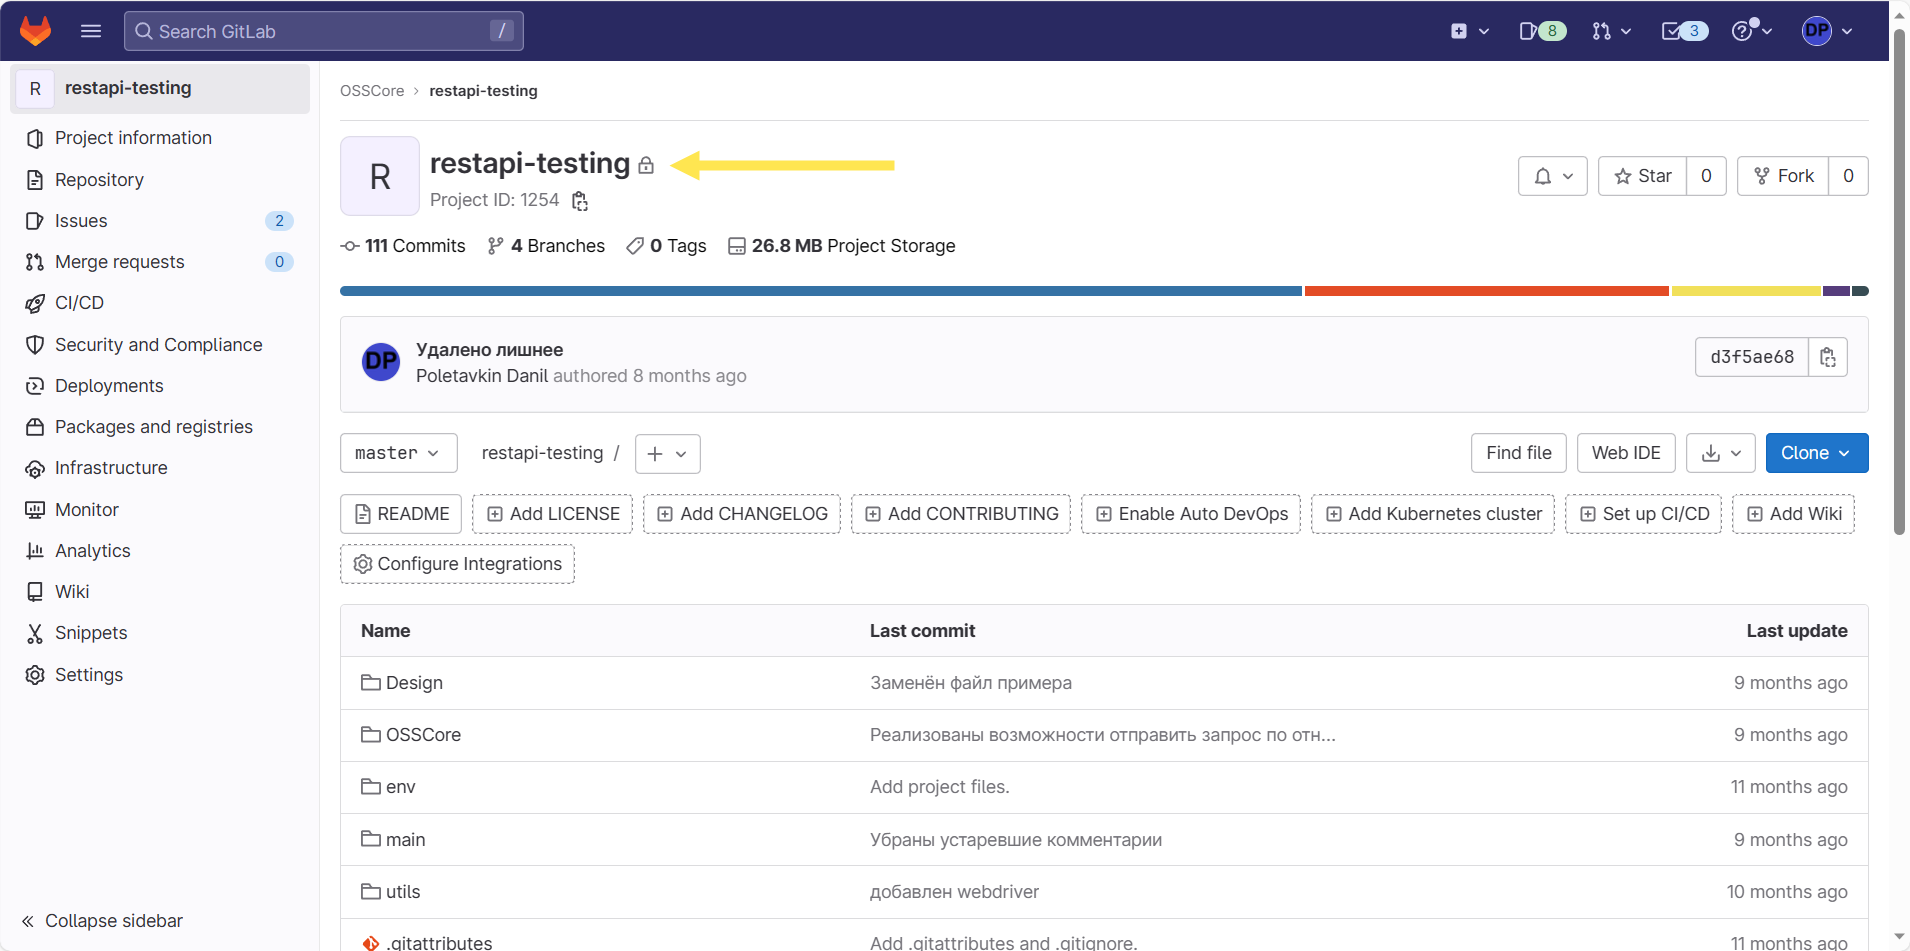This screenshot has height=951, width=1910.
Task: Click Add CONTRIBUTING
Action: (x=961, y=514)
